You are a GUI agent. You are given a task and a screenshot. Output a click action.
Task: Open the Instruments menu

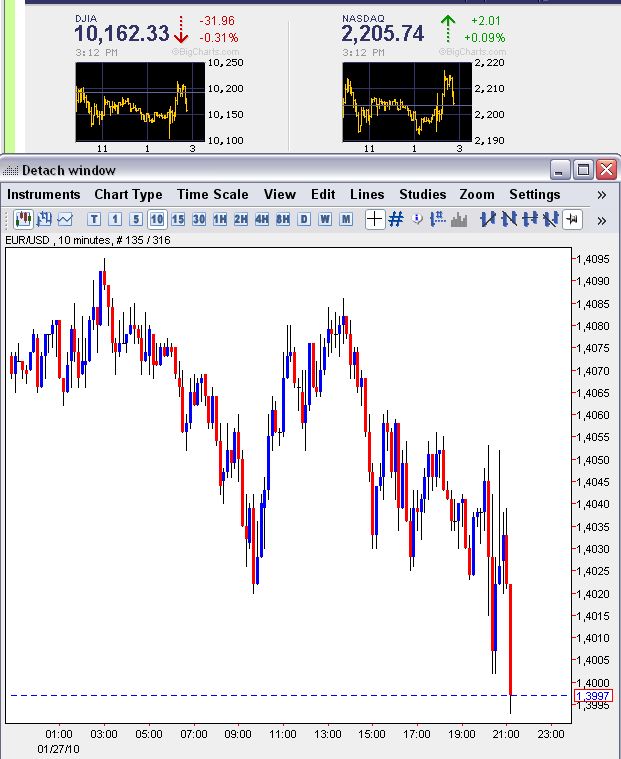(x=44, y=195)
